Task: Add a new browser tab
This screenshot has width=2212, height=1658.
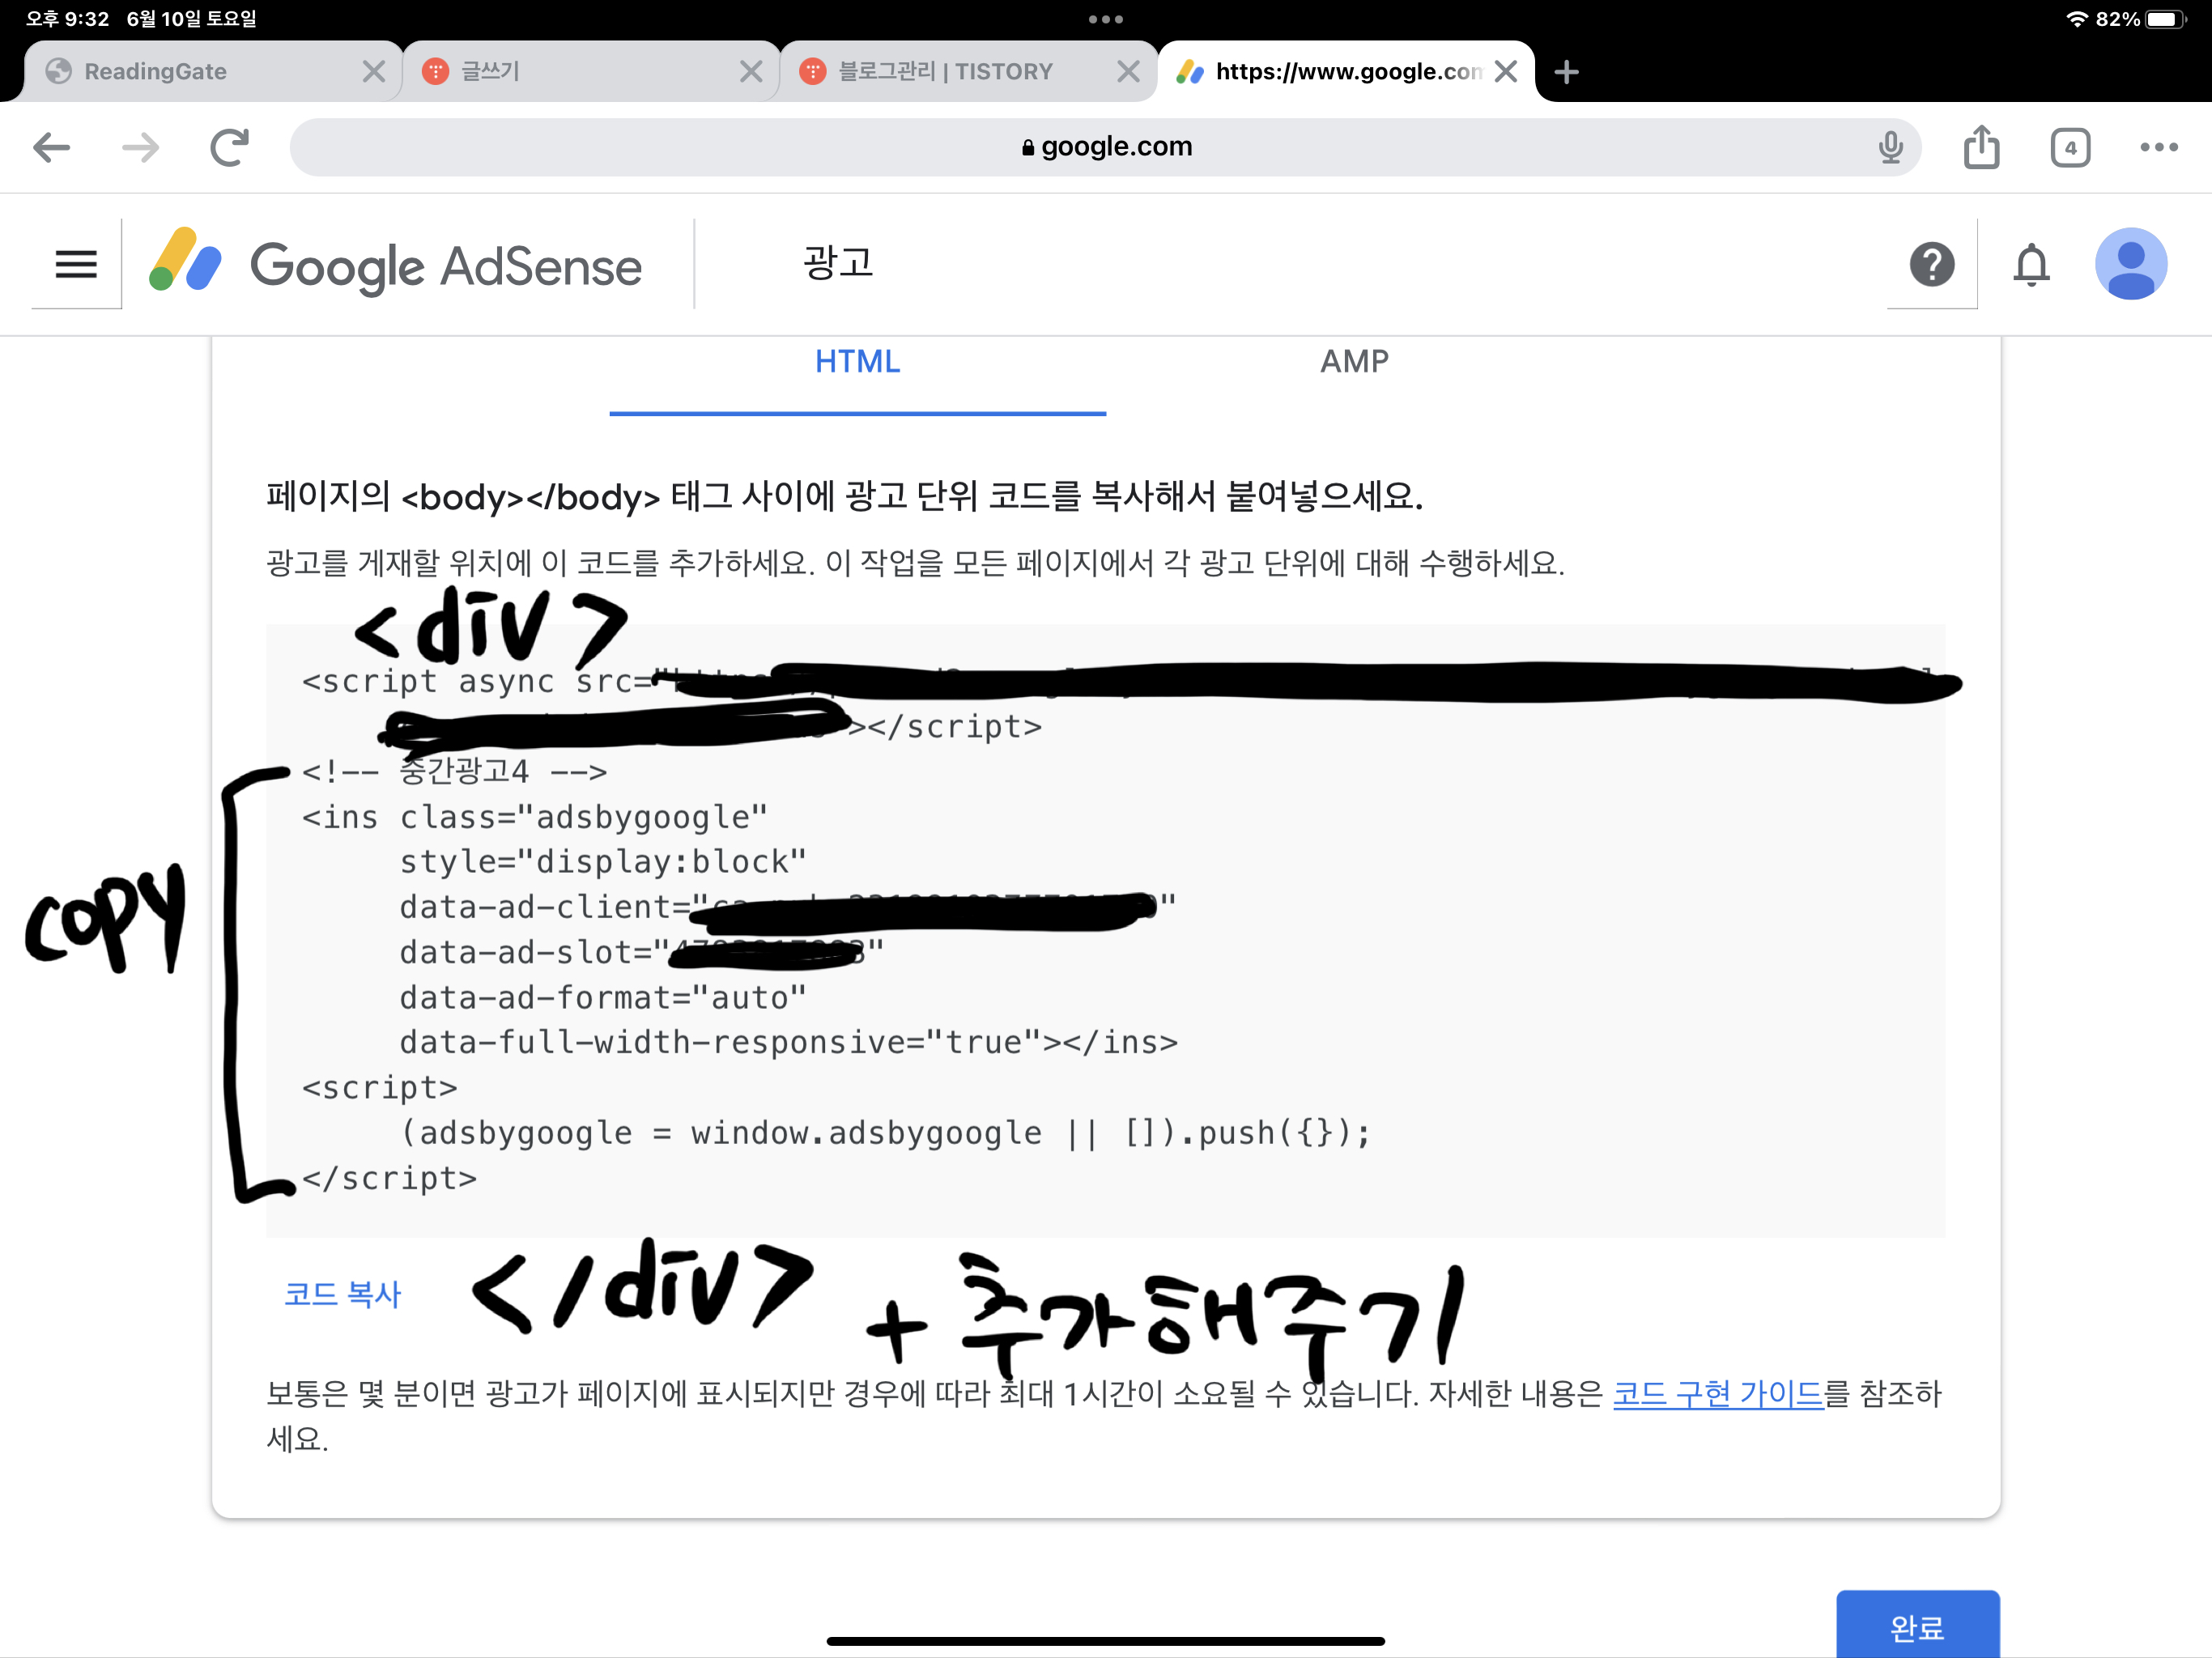Action: 1566,72
